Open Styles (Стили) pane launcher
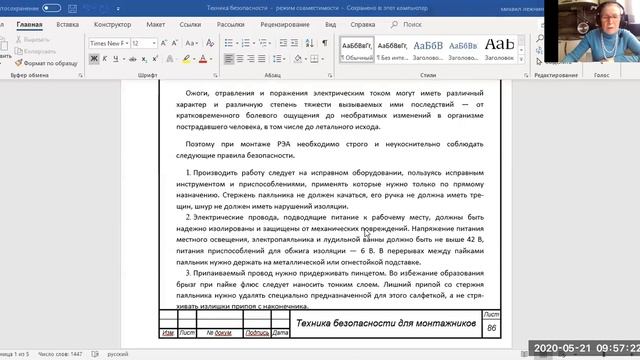 coord(526,76)
